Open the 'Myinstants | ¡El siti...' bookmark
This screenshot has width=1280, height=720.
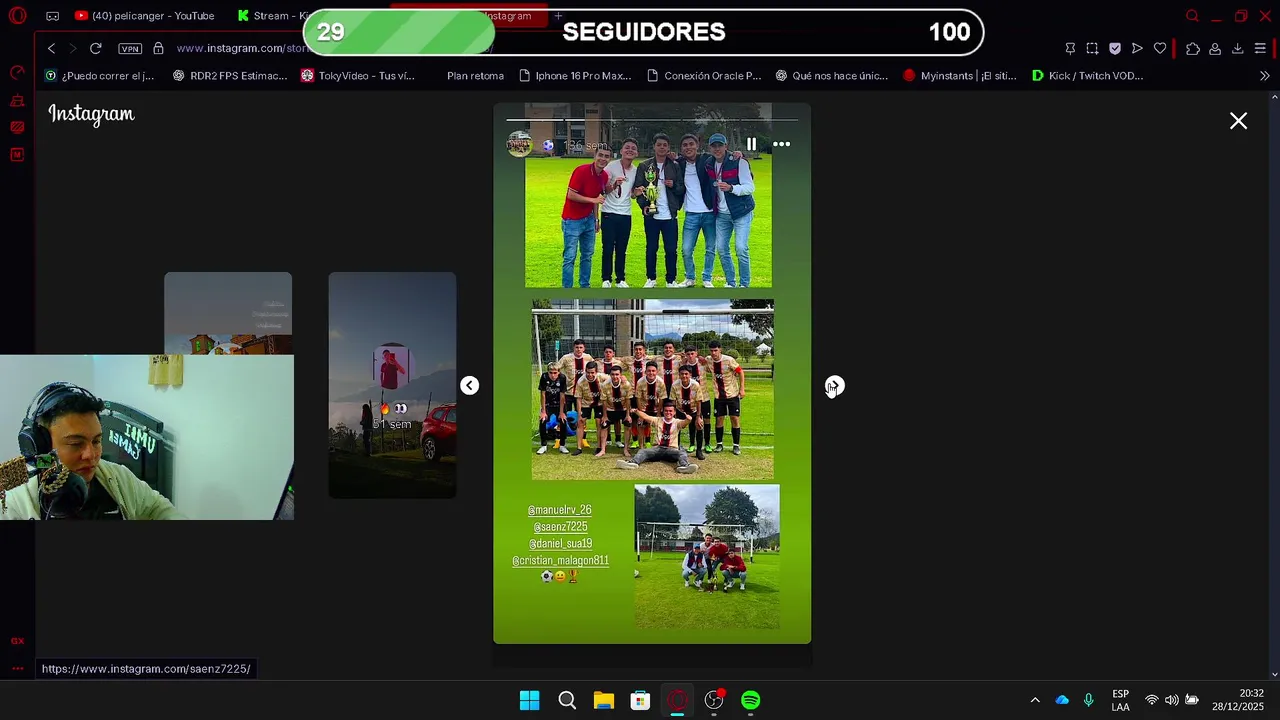click(960, 75)
